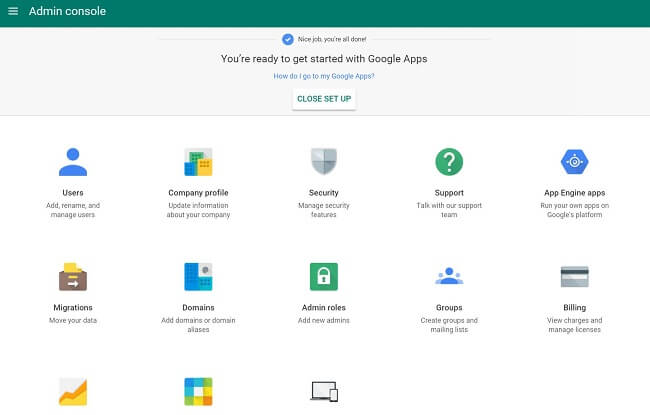This screenshot has height=415, width=650.
Task: Select the Billing label
Action: tap(575, 308)
